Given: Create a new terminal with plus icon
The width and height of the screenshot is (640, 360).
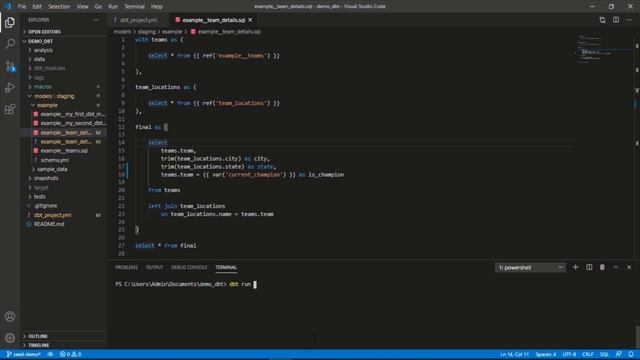Looking at the screenshot, I should pyautogui.click(x=576, y=267).
